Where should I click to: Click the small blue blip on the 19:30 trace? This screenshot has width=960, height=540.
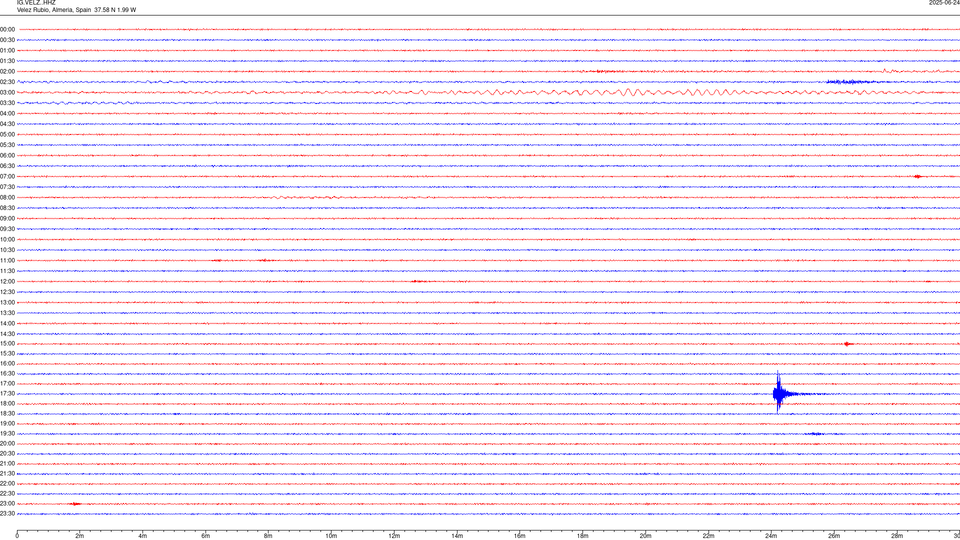pyautogui.click(x=816, y=433)
